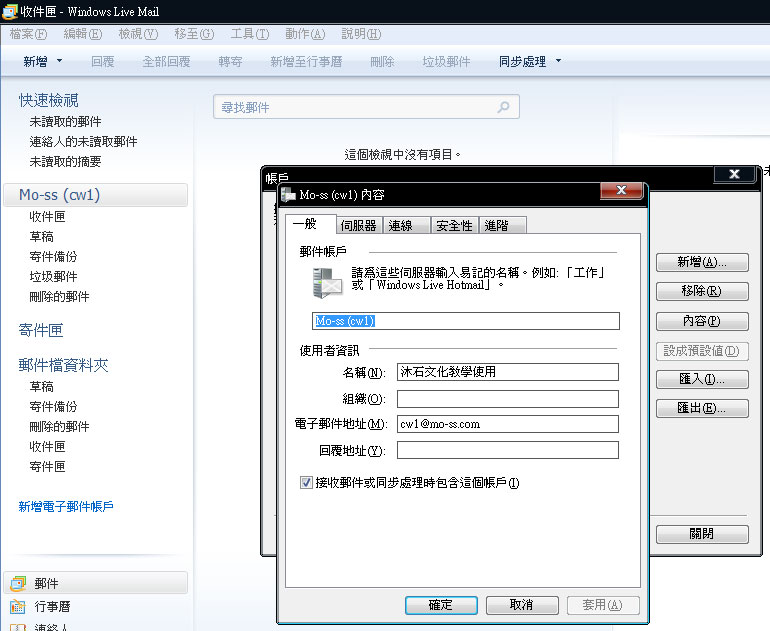Open 草稿 under 郵件檔資料夾
This screenshot has width=770, height=631.
(41, 386)
